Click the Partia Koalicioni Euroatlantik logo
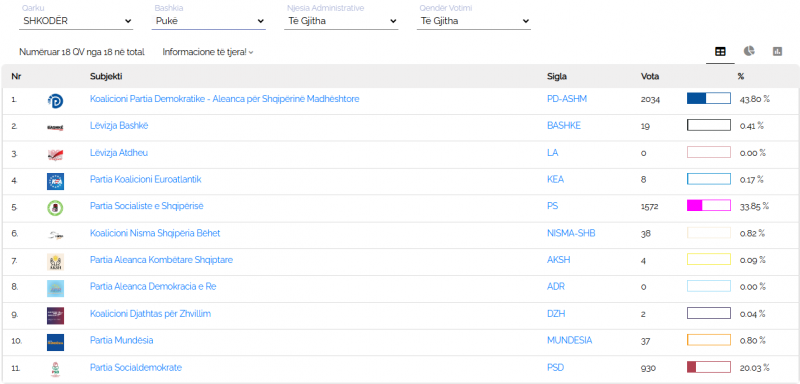Screen dimensions: 800x384 click(55, 182)
